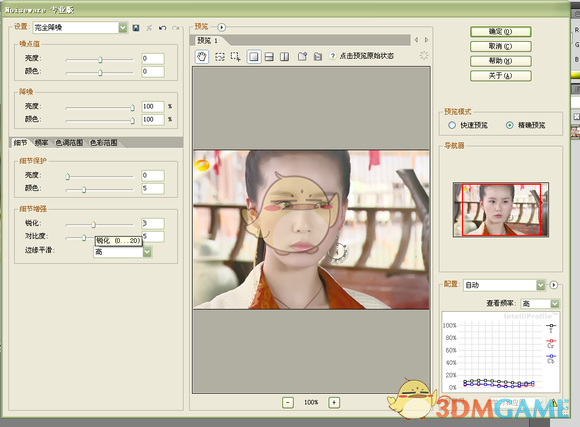Select the 预览 1 tab

207,40
